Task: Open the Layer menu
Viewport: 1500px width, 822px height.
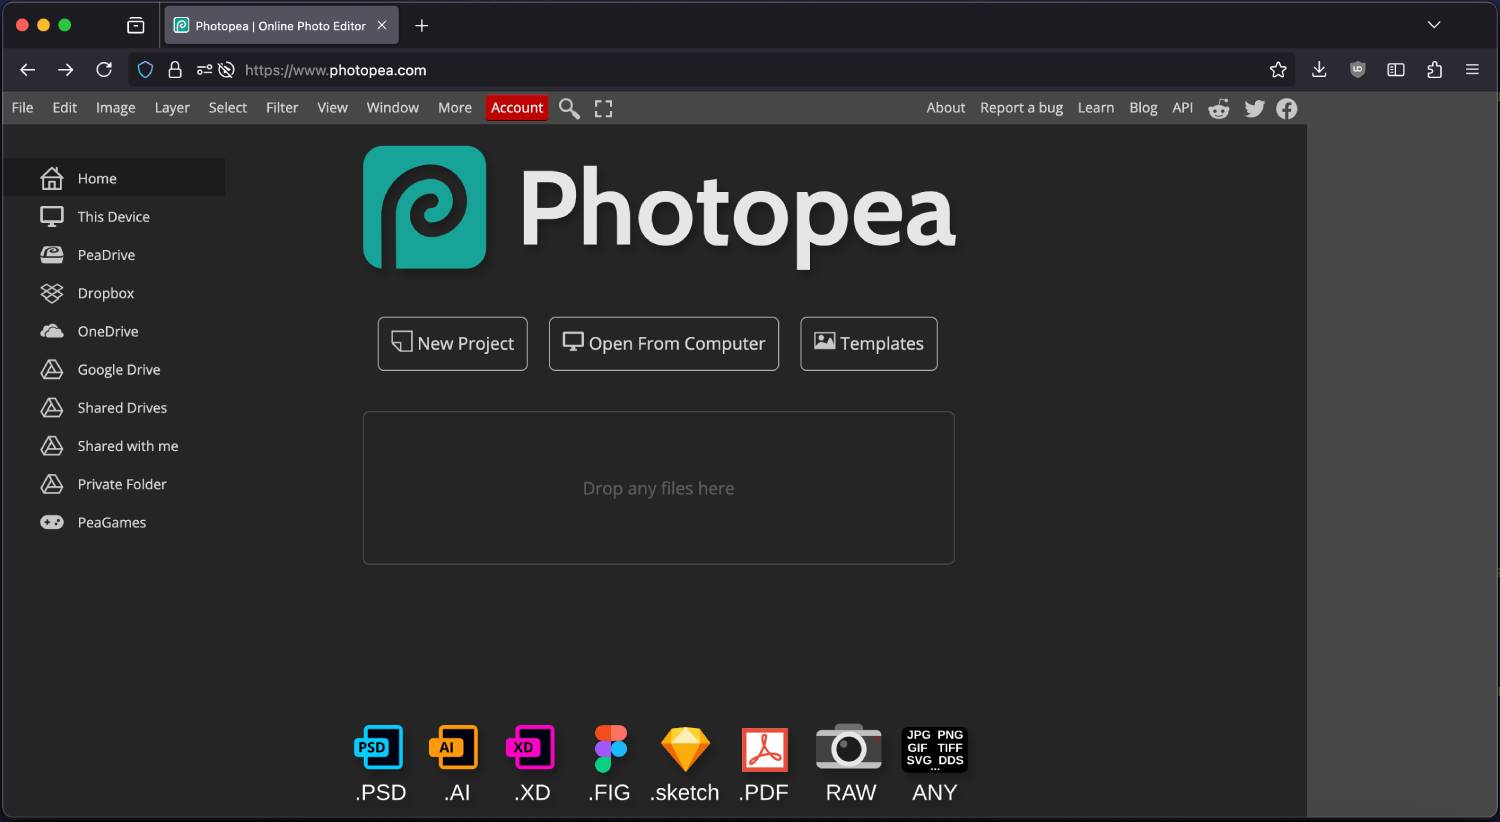Action: coord(172,108)
